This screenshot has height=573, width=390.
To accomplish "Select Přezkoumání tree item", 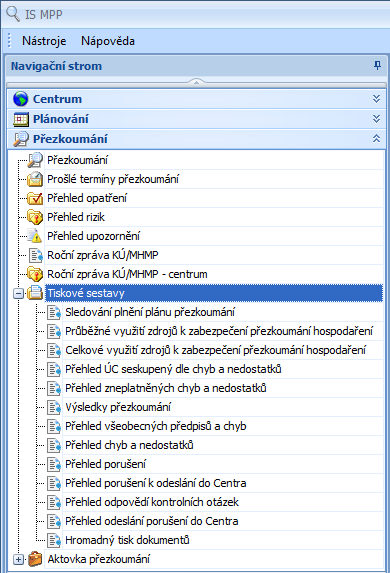I will coord(77,160).
